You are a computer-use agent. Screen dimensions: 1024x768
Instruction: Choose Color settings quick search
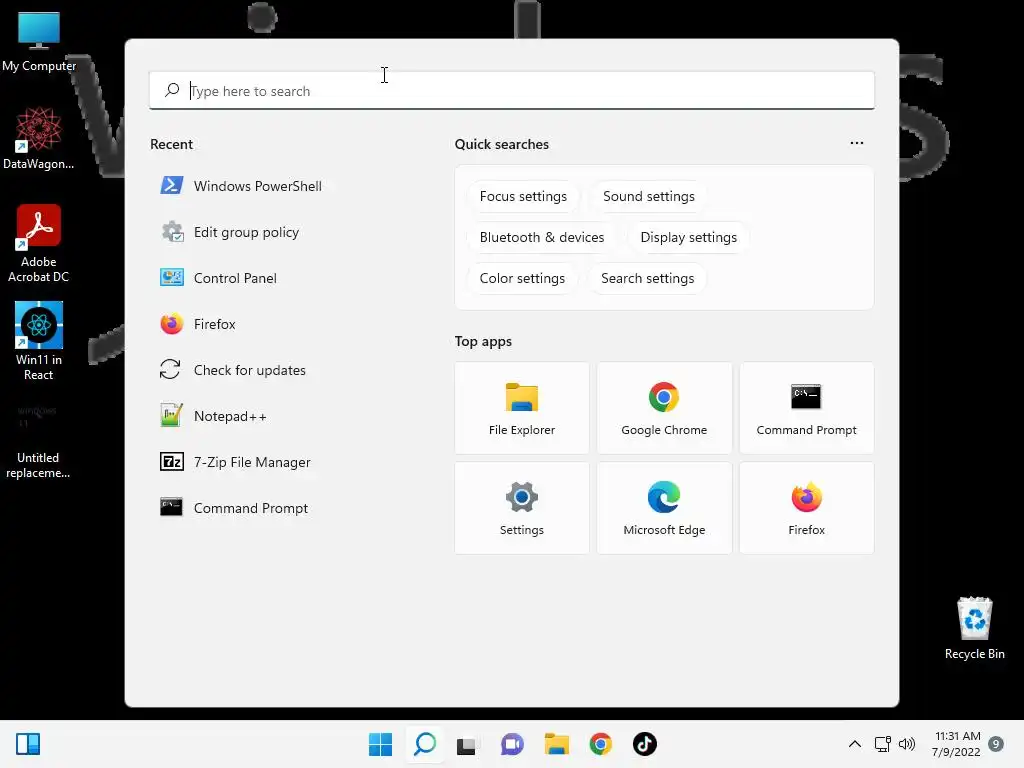click(x=522, y=279)
